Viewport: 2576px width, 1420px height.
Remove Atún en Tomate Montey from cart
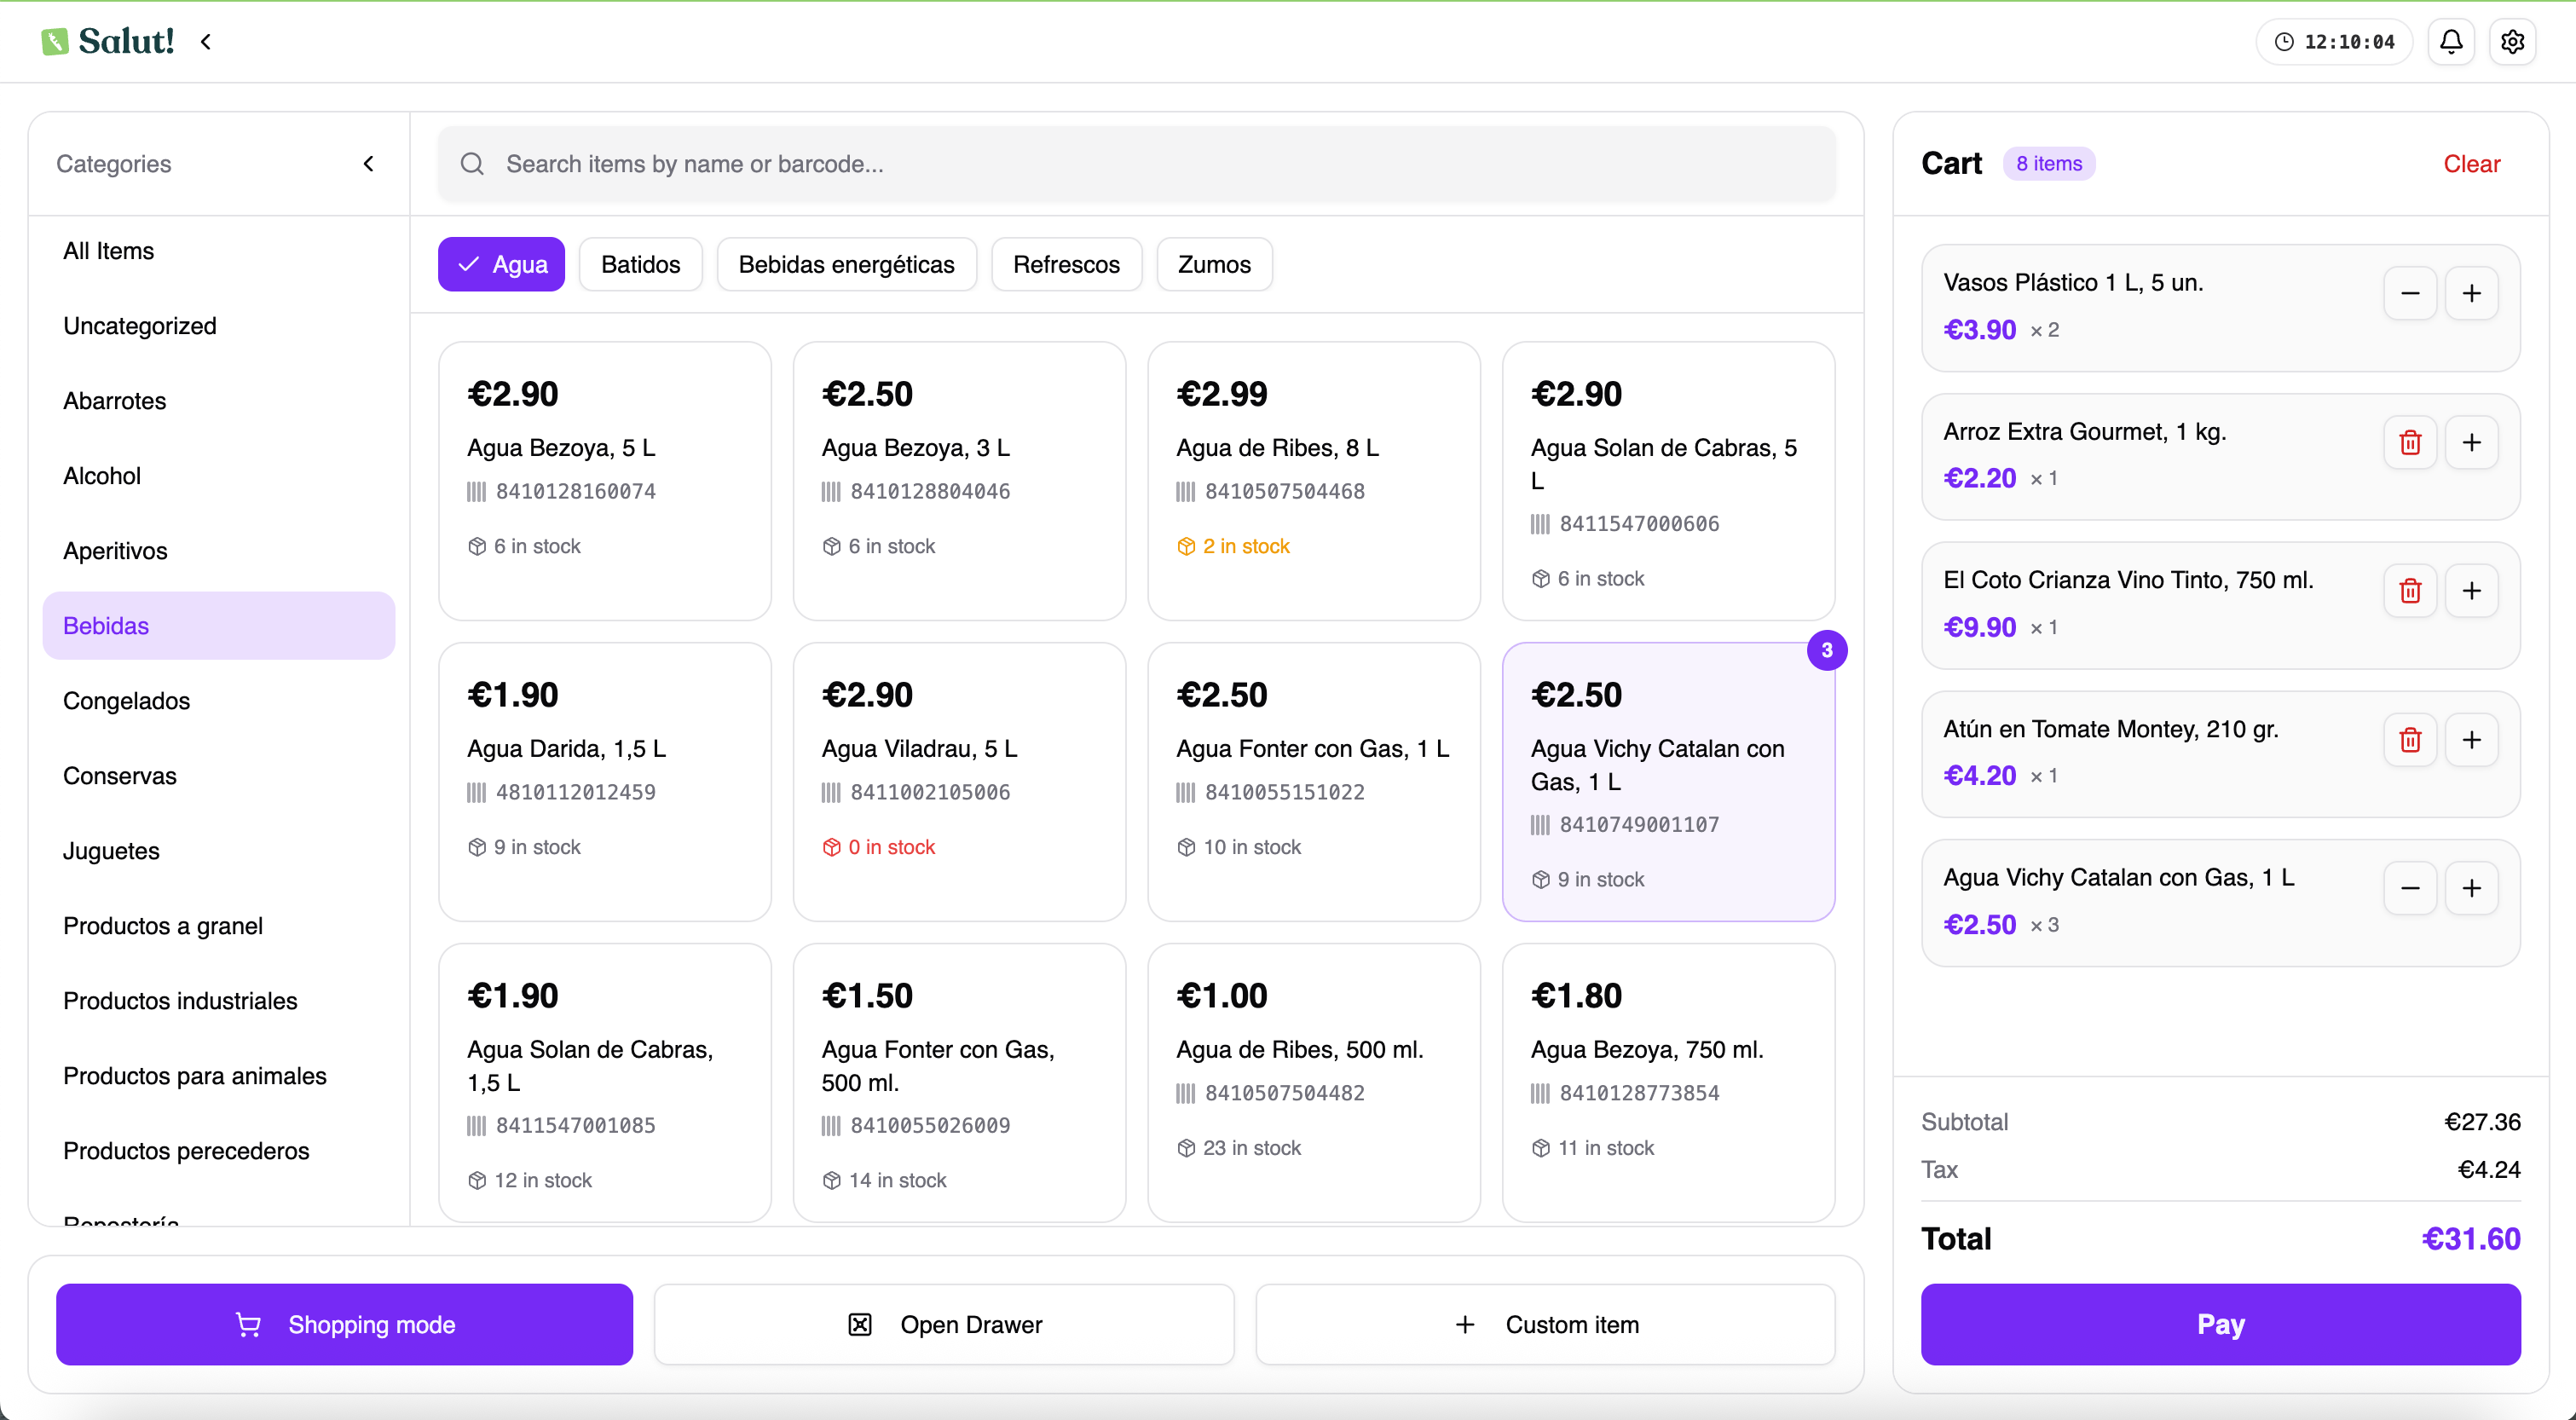pos(2410,740)
